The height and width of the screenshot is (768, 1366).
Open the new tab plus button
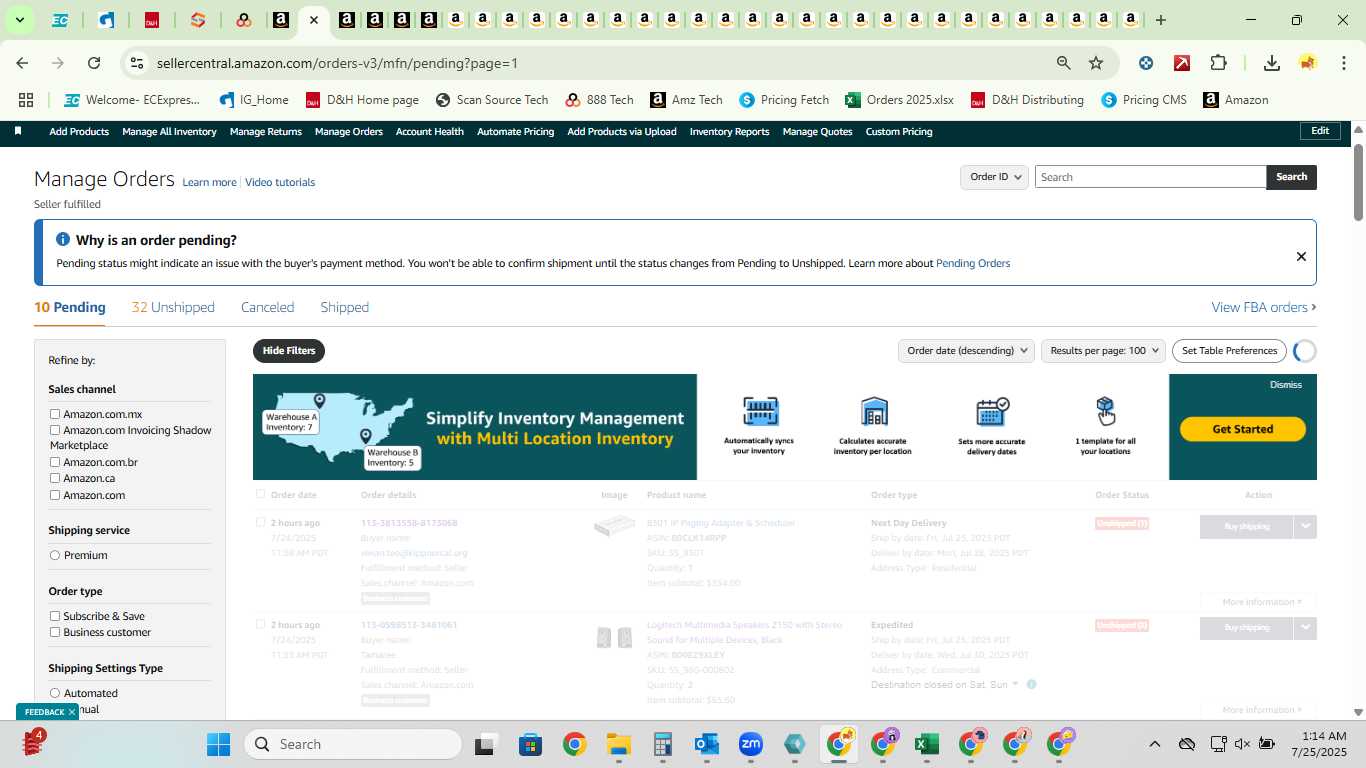pyautogui.click(x=1160, y=20)
